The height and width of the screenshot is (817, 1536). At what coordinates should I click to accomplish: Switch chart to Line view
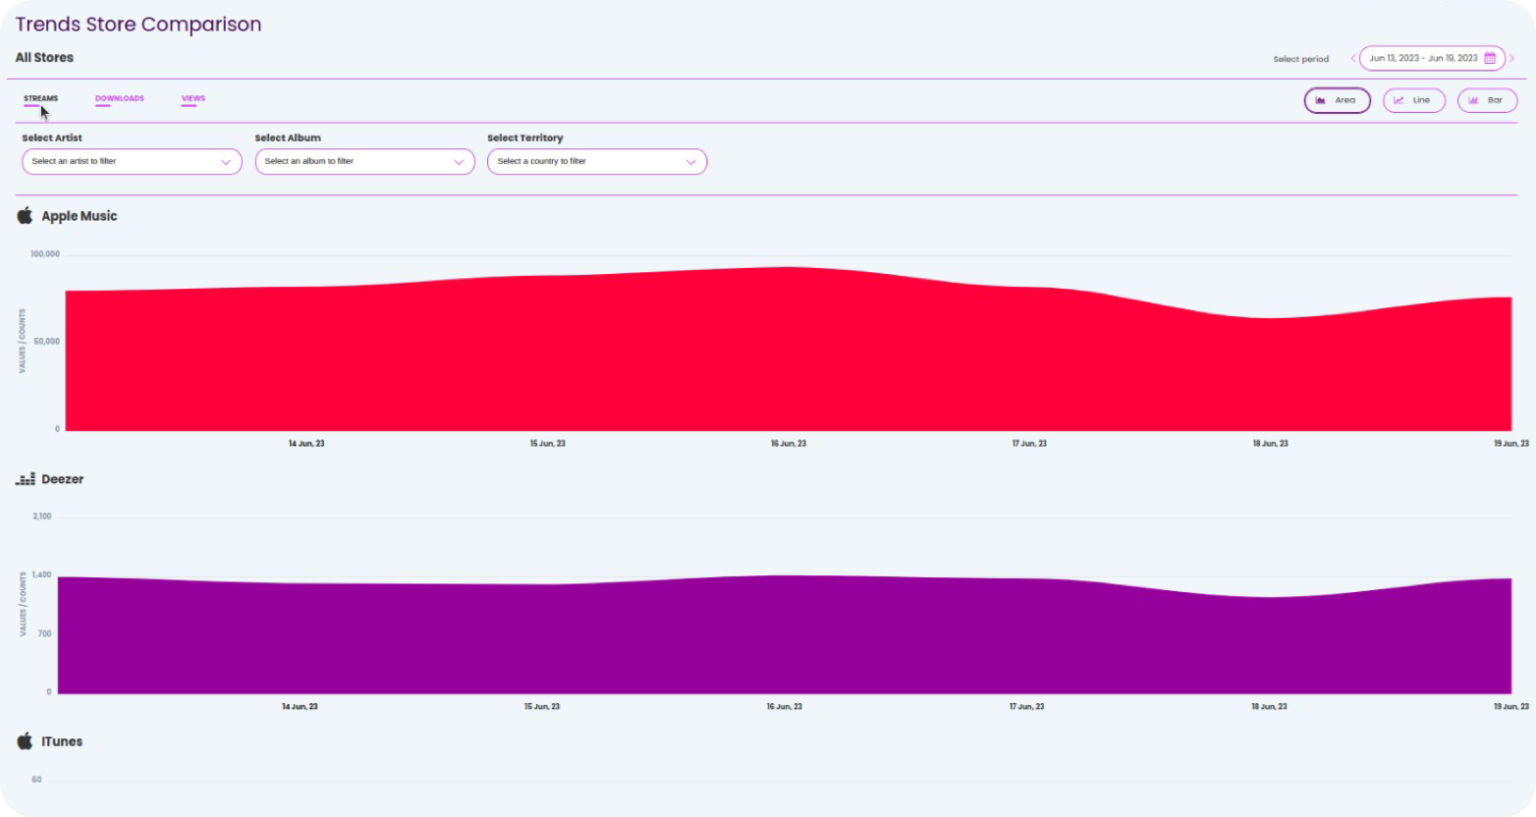point(1413,100)
